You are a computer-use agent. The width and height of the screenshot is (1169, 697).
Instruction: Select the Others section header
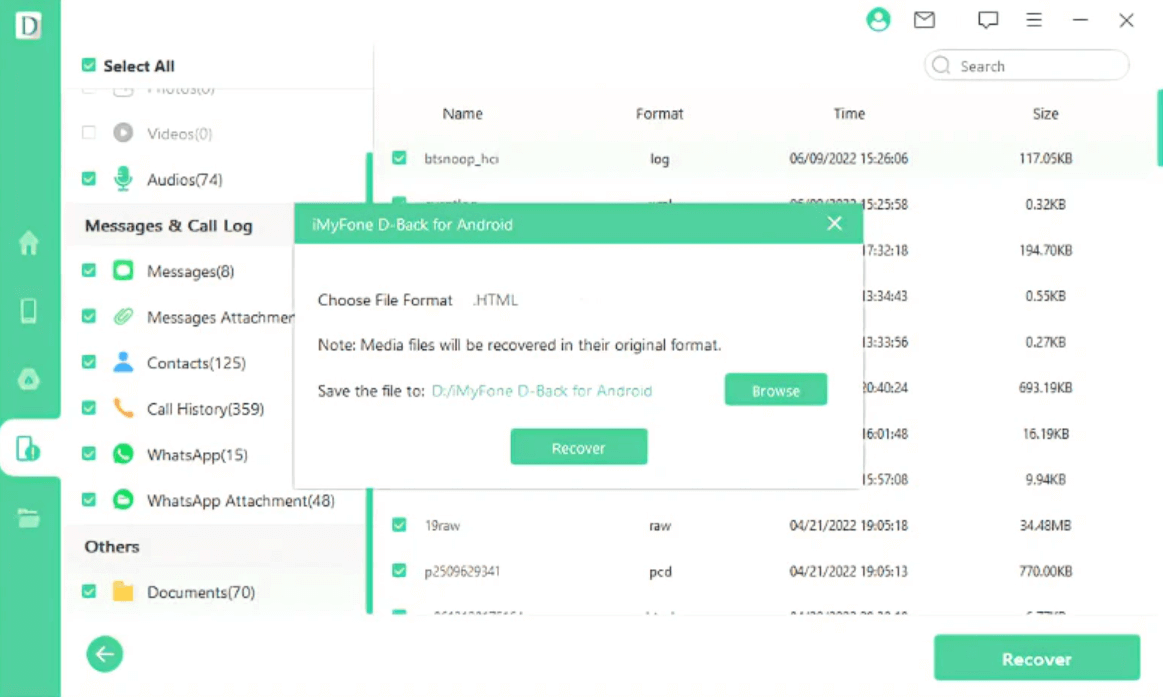pos(110,546)
